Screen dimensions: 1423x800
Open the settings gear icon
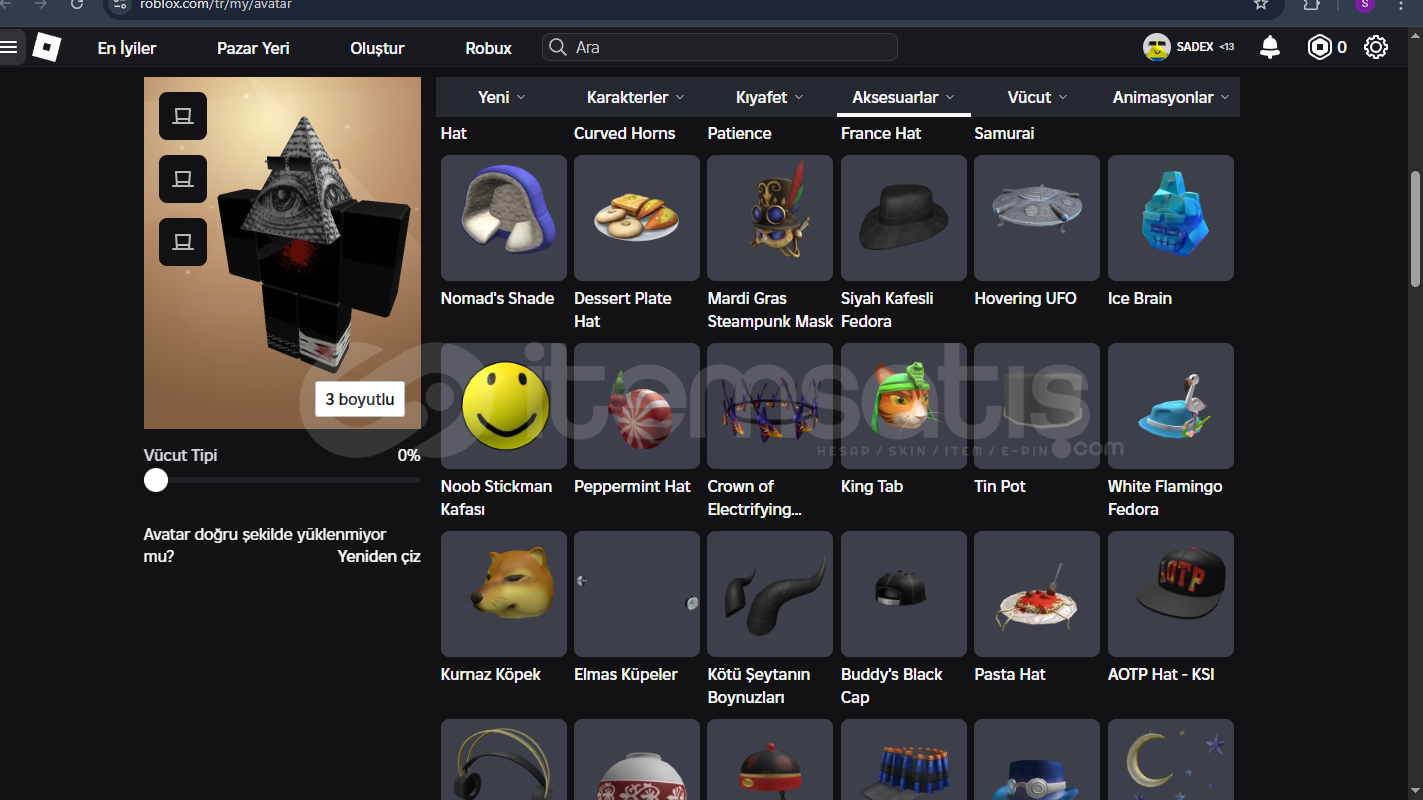coord(1376,47)
